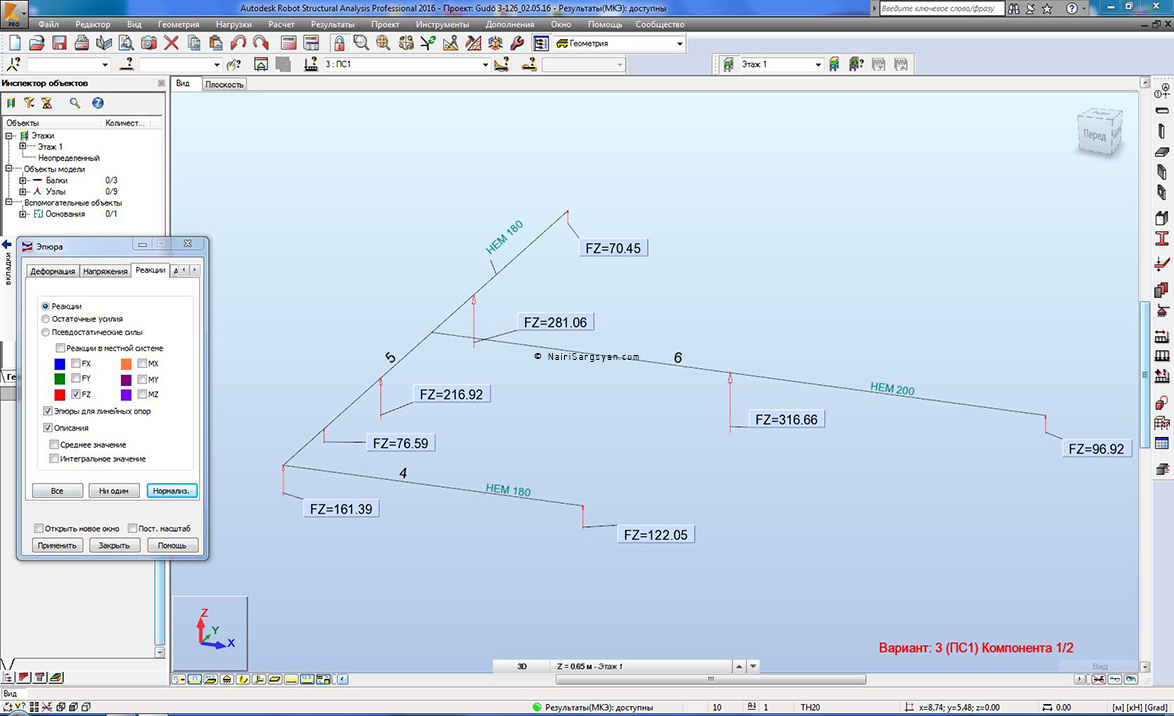Image resolution: width=1174 pixels, height=716 pixels.
Task: Enable the Среднее значение checkbox
Action: pyautogui.click(x=54, y=445)
